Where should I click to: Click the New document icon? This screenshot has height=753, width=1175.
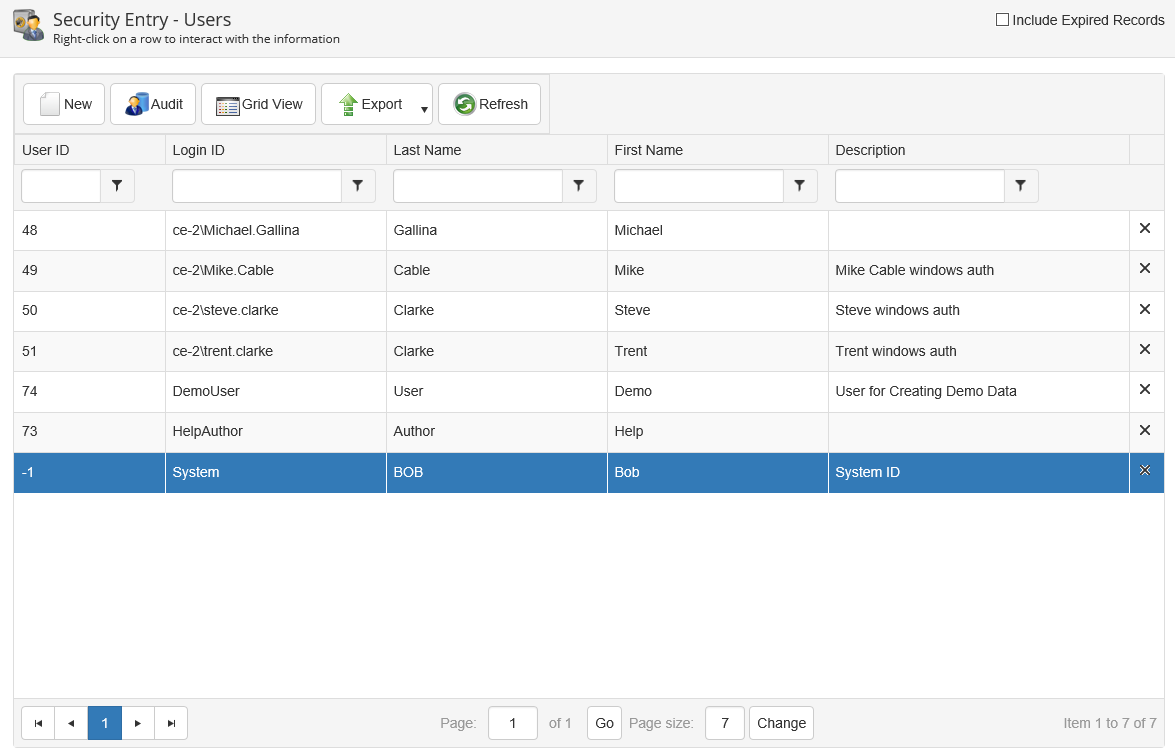coord(50,104)
